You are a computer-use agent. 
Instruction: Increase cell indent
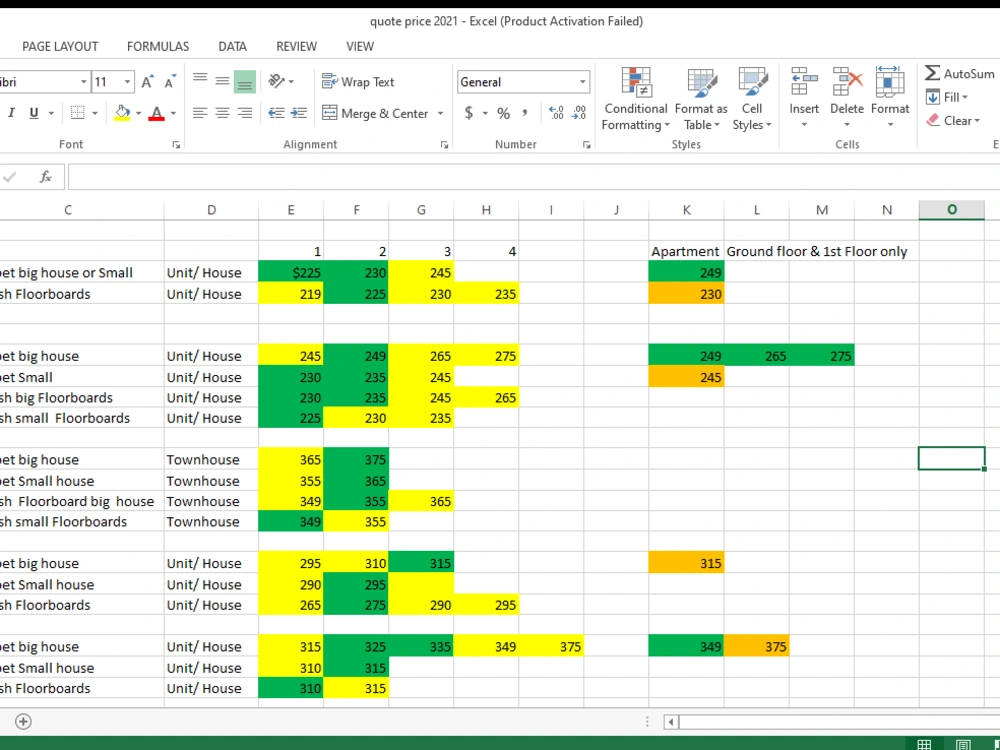coord(298,113)
